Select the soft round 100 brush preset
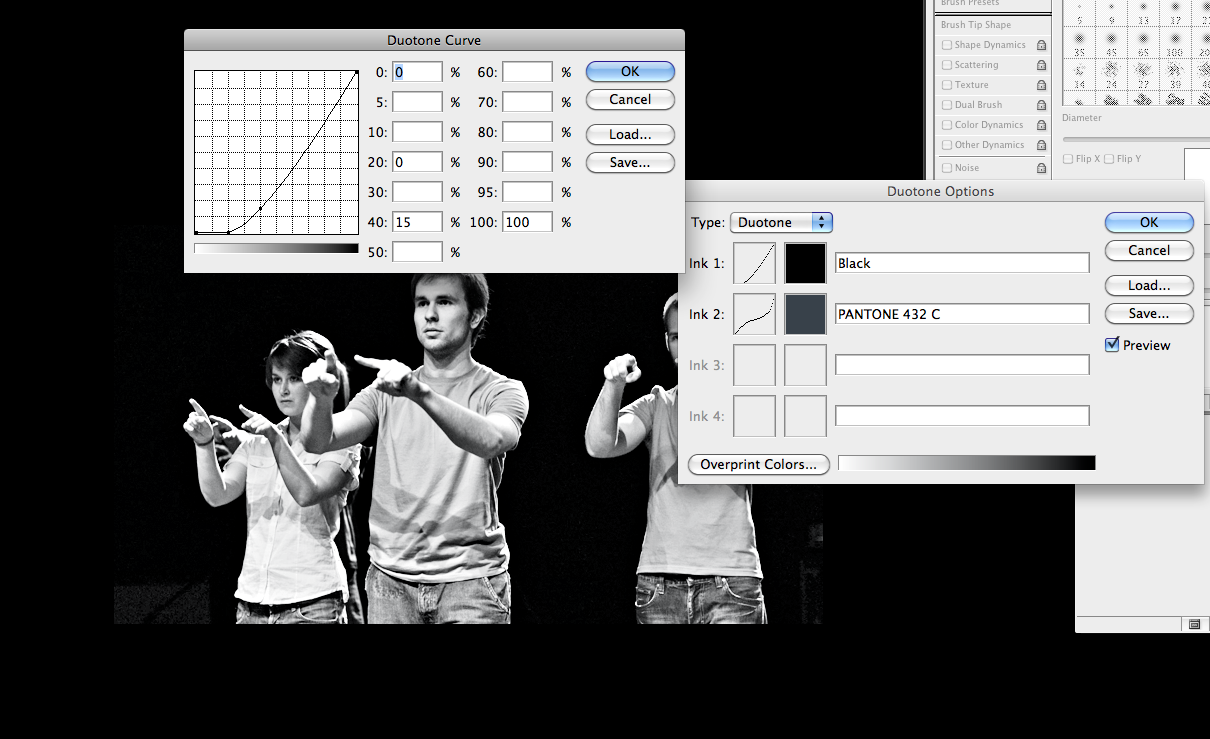 pos(1175,42)
